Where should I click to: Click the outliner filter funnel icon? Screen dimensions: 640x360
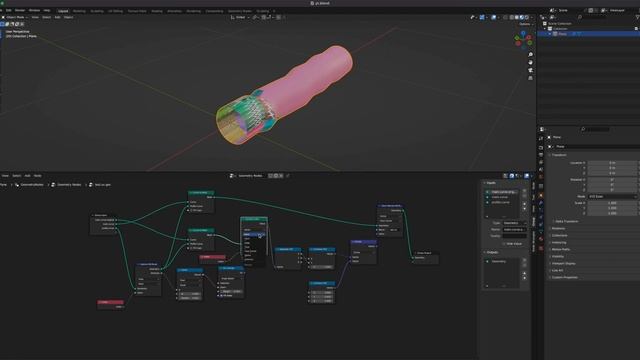[x=637, y=18]
